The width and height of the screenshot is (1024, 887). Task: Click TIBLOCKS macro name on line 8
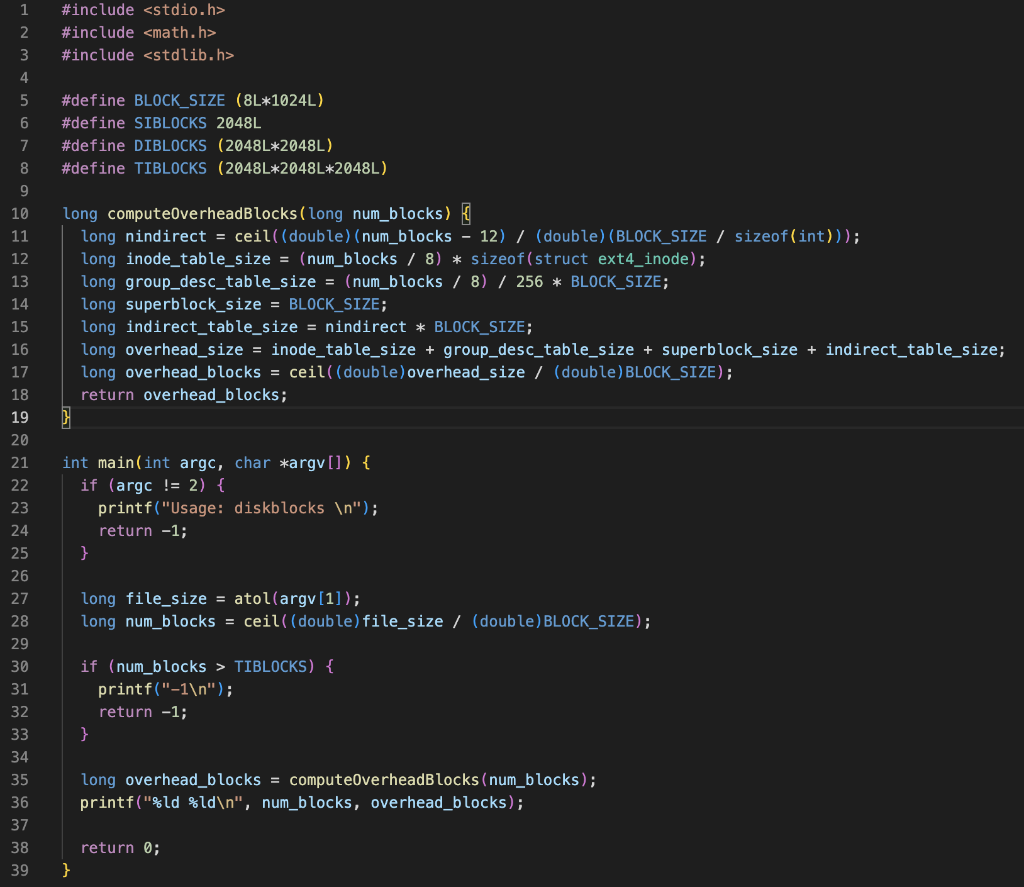pyautogui.click(x=170, y=169)
